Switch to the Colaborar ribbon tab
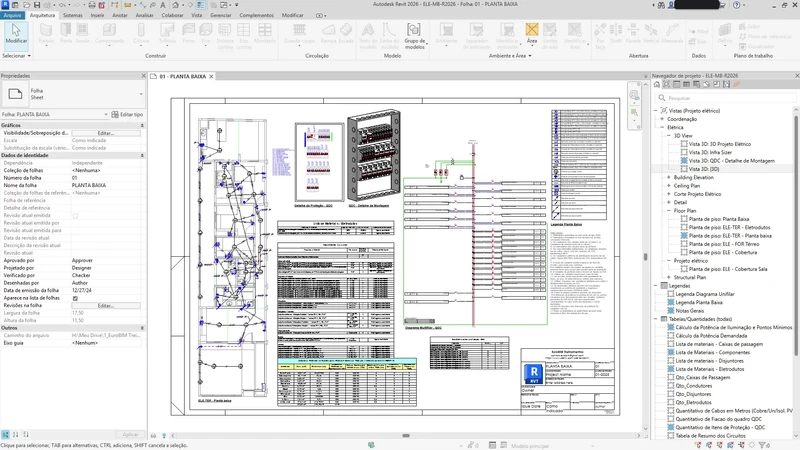The image size is (800, 450). pyautogui.click(x=172, y=15)
